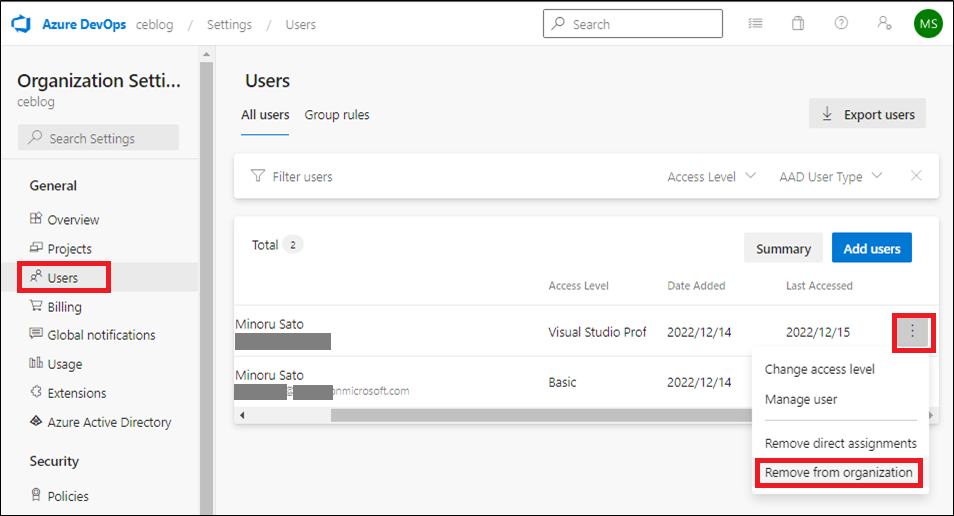Click the Add users button
Viewport: 954px width, 516px height.
click(x=871, y=248)
